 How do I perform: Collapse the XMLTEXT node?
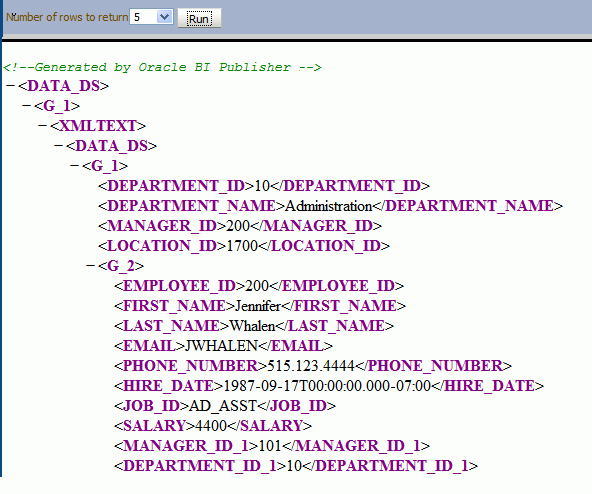(x=43, y=126)
